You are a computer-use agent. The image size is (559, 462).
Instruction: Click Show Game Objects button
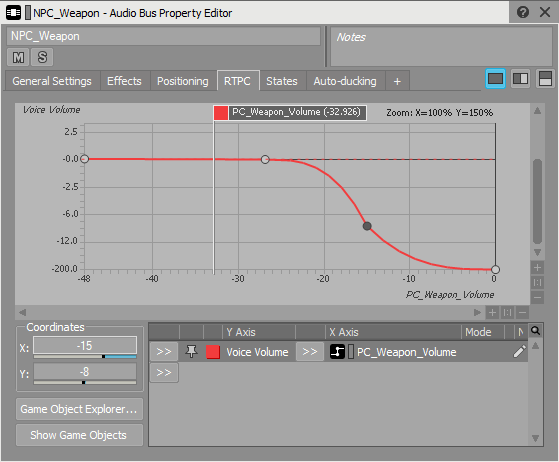(x=79, y=435)
